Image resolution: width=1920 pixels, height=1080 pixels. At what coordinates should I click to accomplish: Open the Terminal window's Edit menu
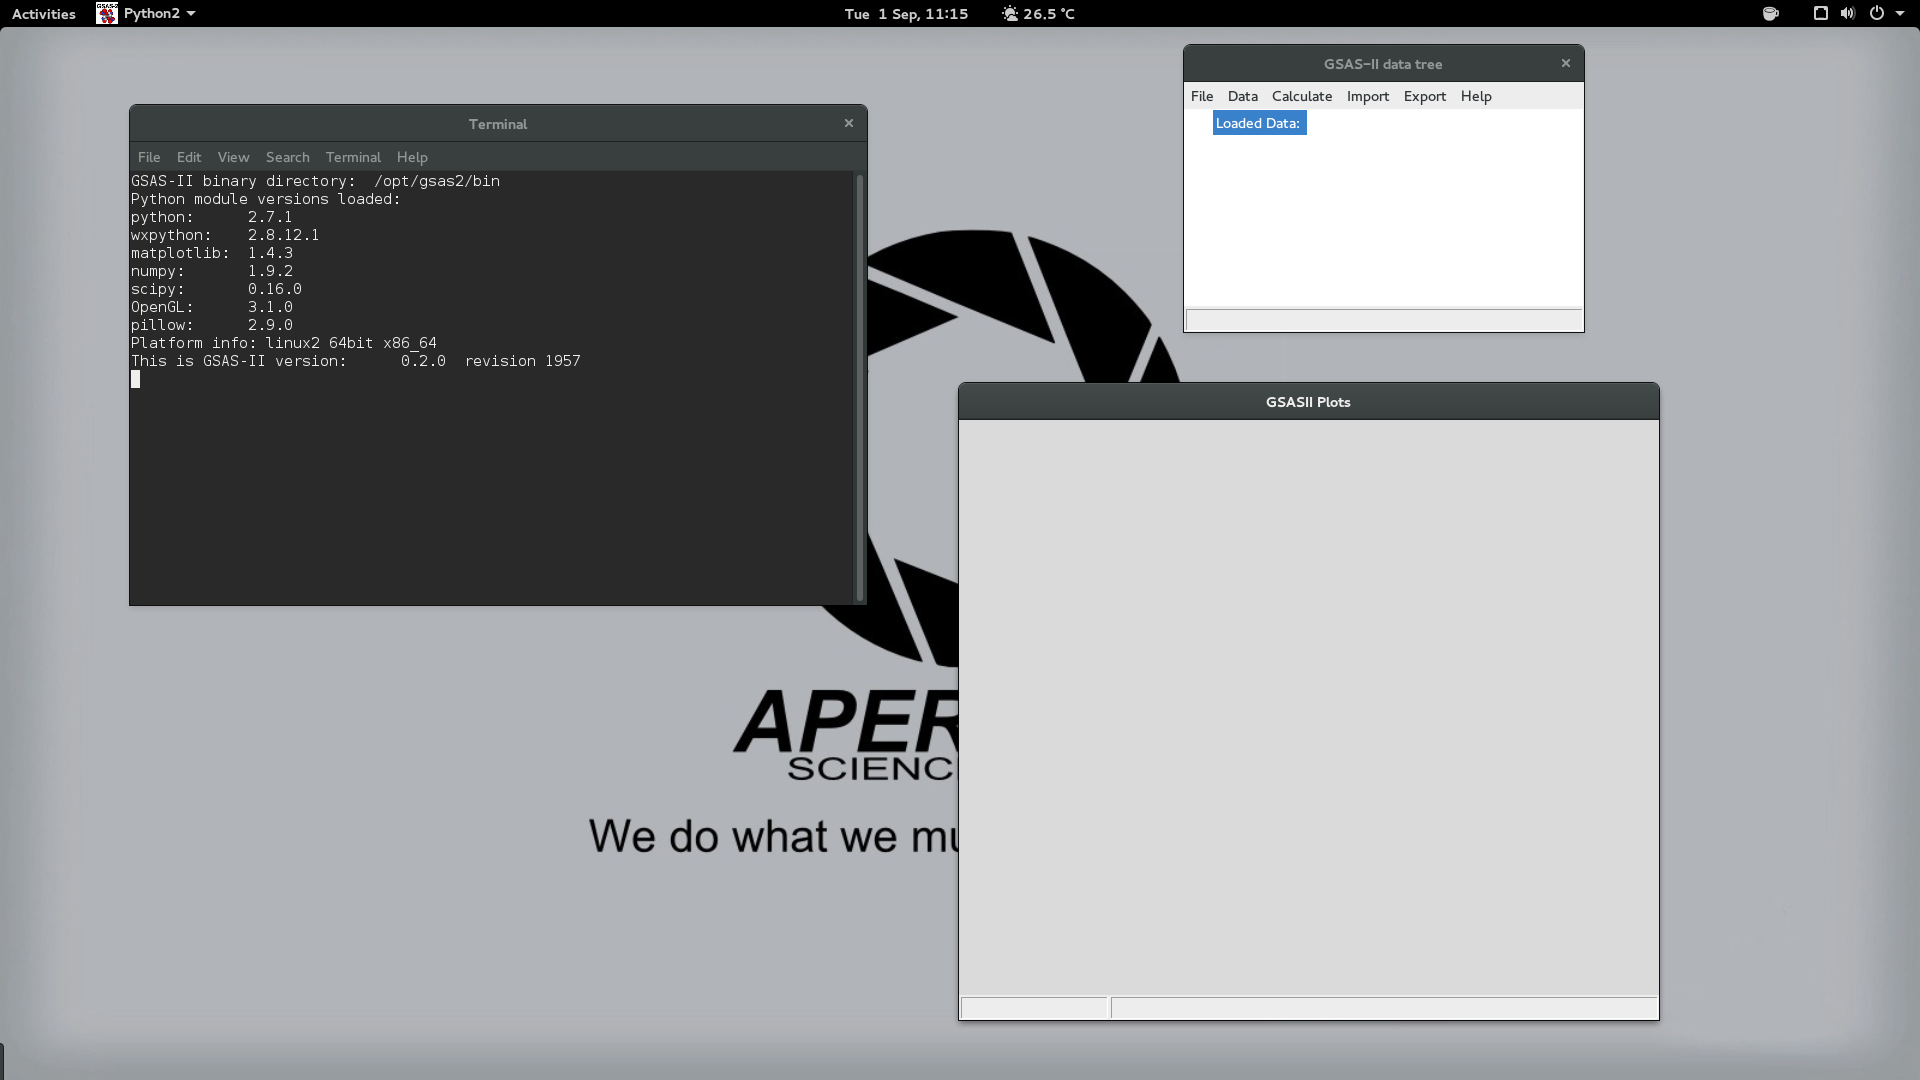click(x=189, y=157)
